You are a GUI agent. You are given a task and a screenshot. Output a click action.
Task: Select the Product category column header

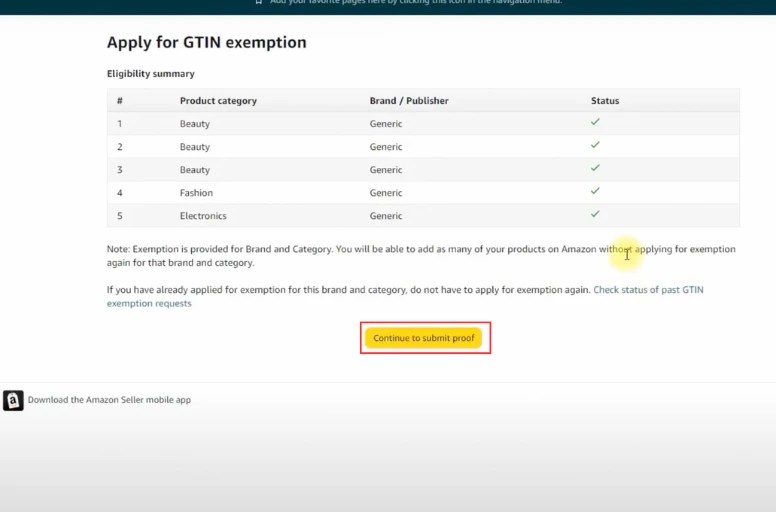218,100
